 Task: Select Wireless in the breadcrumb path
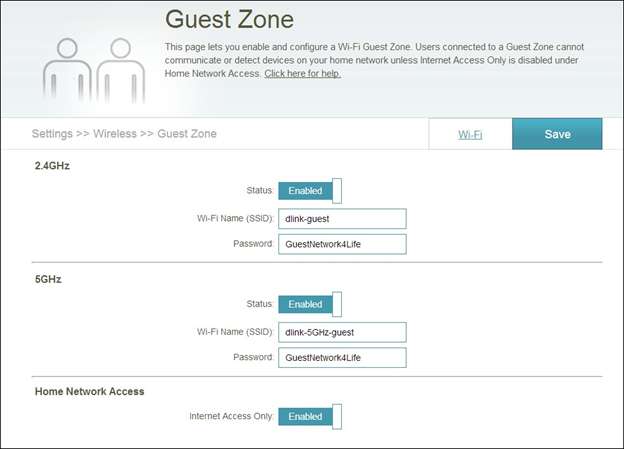[x=115, y=134]
